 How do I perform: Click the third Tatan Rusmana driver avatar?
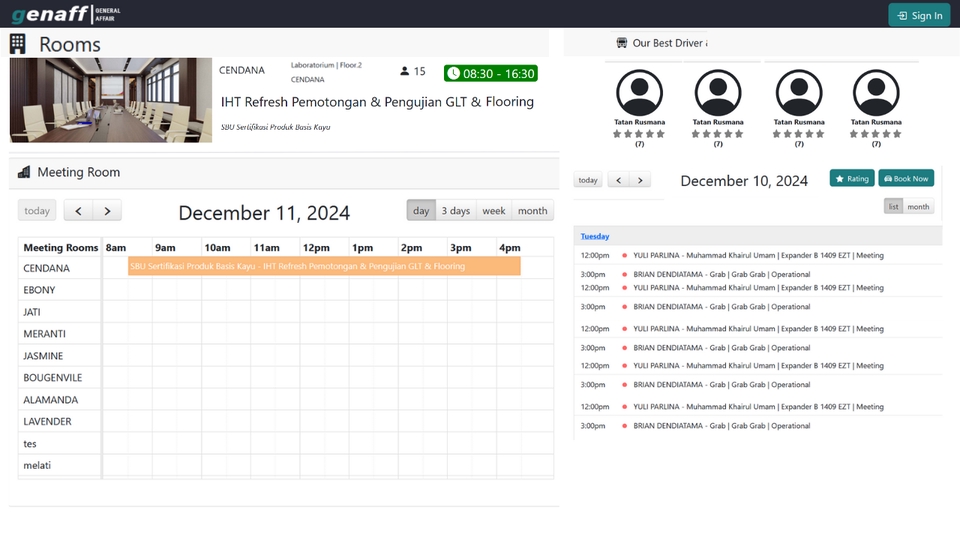pos(799,92)
